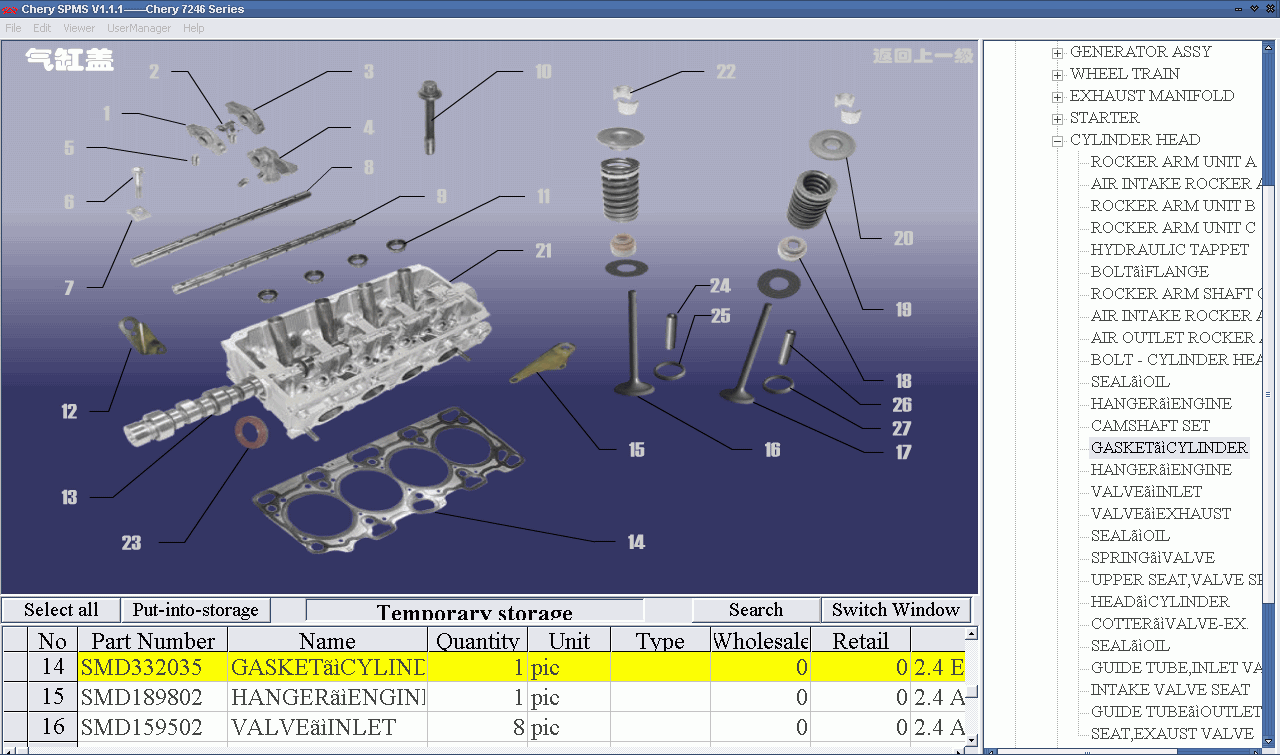Expand the GENERATOR ASSY tree node
Viewport: 1280px width, 755px height.
click(1057, 52)
